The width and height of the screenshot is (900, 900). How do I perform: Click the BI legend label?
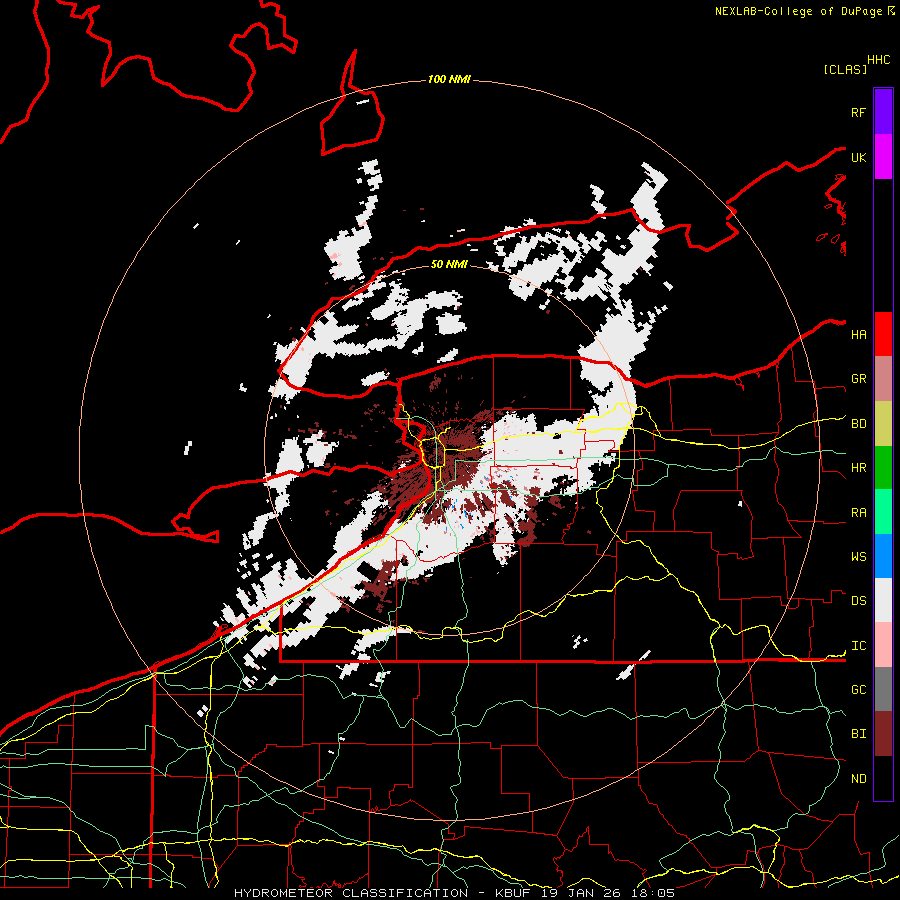click(x=858, y=734)
